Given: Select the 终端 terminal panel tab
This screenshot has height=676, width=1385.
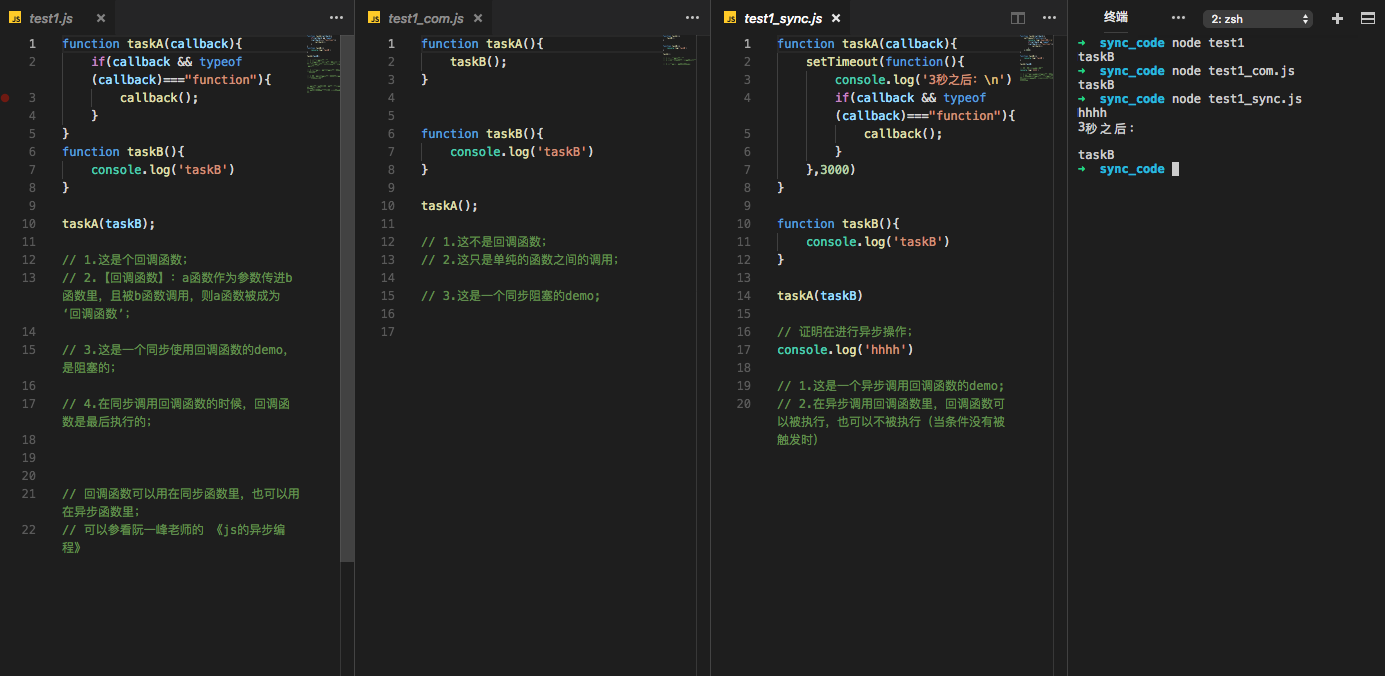Looking at the screenshot, I should point(1116,17).
